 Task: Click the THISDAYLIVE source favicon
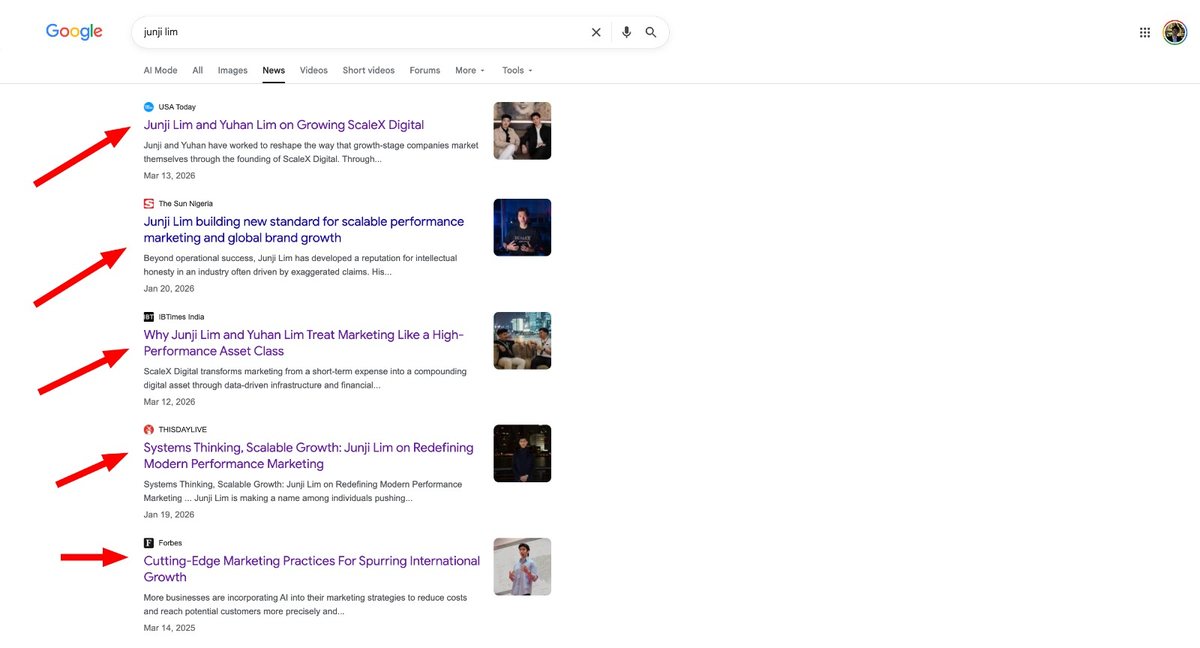pos(149,430)
